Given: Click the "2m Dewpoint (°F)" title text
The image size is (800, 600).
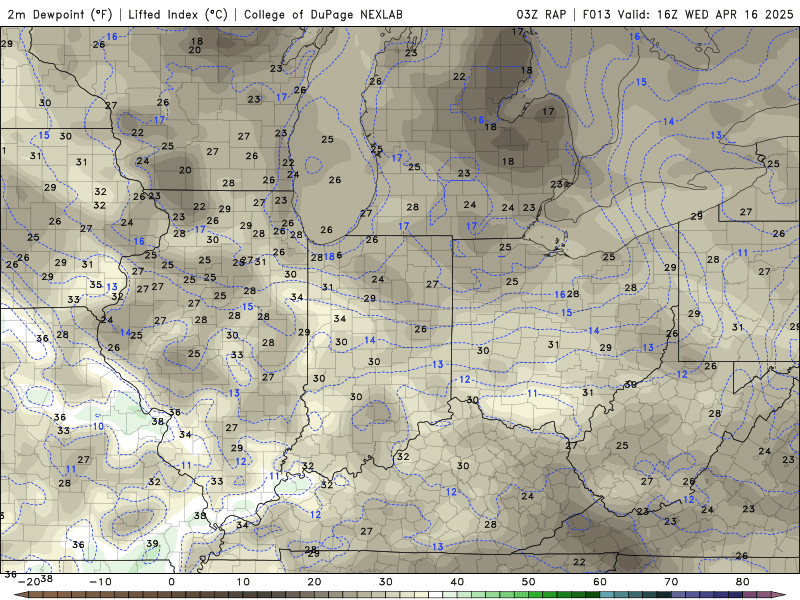Looking at the screenshot, I should pyautogui.click(x=59, y=14).
